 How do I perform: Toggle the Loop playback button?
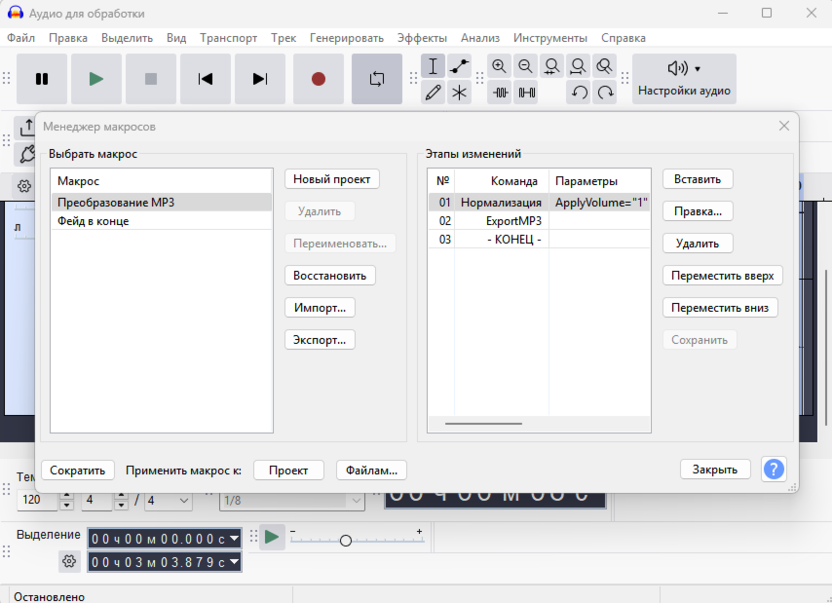[377, 79]
